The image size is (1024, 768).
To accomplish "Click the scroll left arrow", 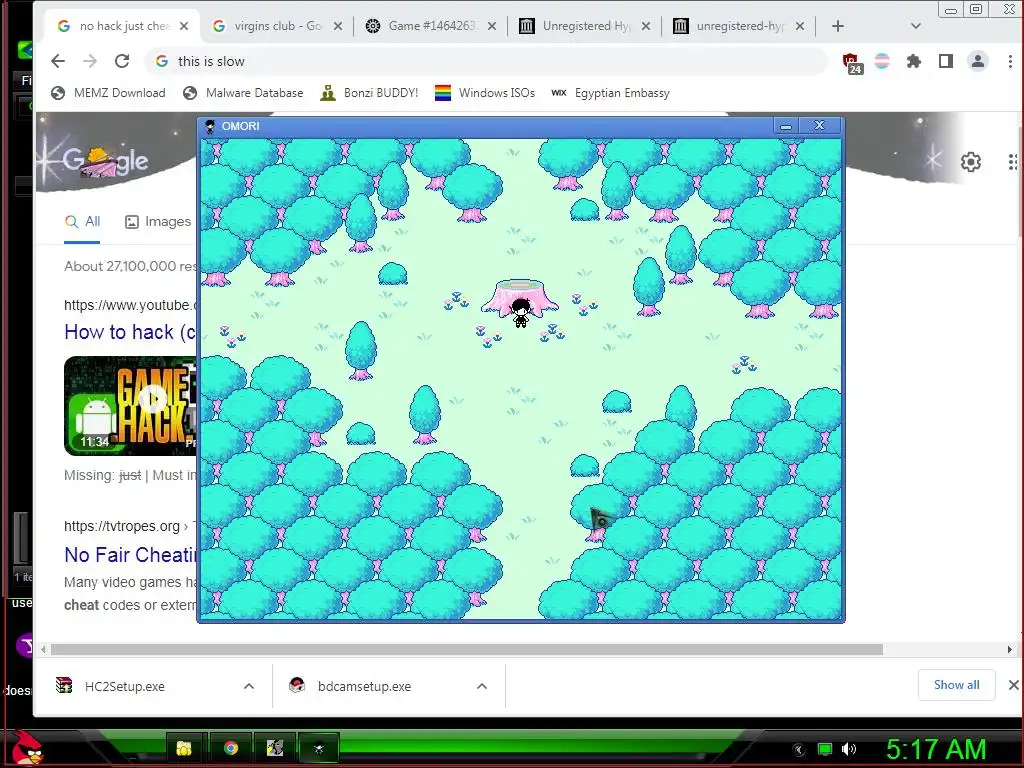I will point(43,649).
